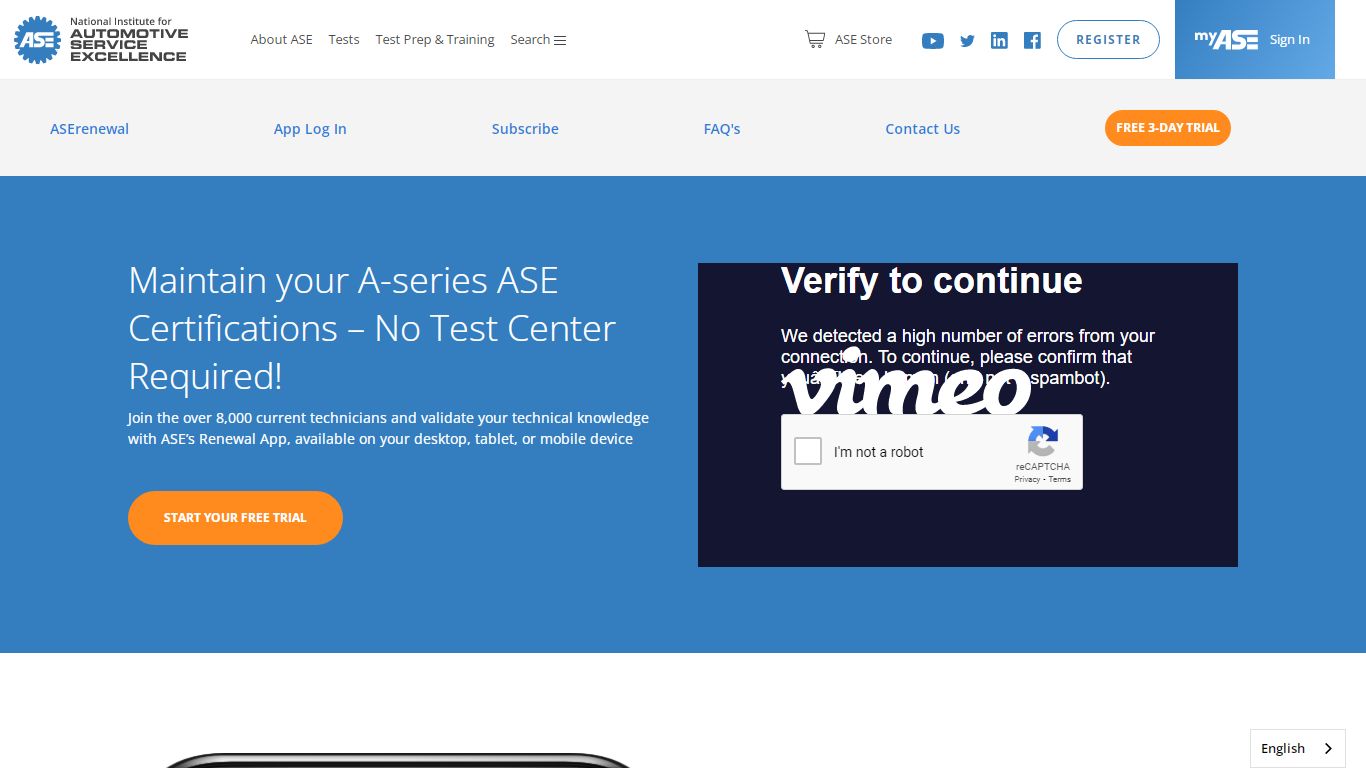Click the ASE logo in the header

pos(100,40)
